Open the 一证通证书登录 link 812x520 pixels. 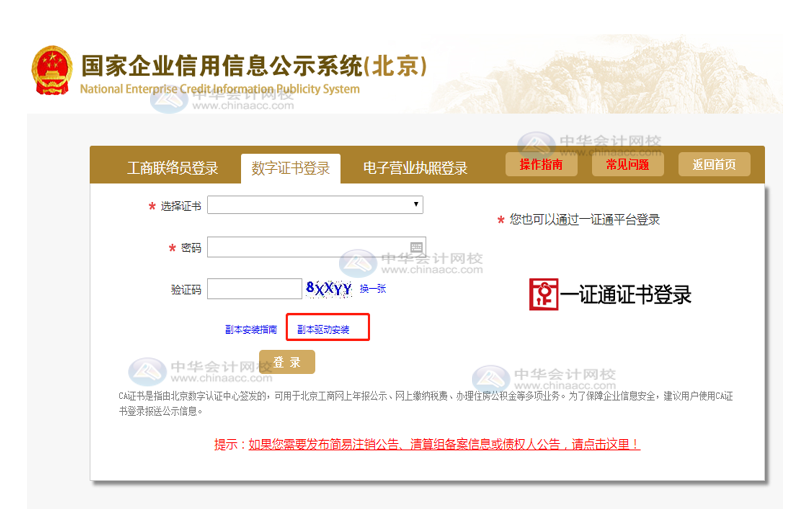[626, 295]
